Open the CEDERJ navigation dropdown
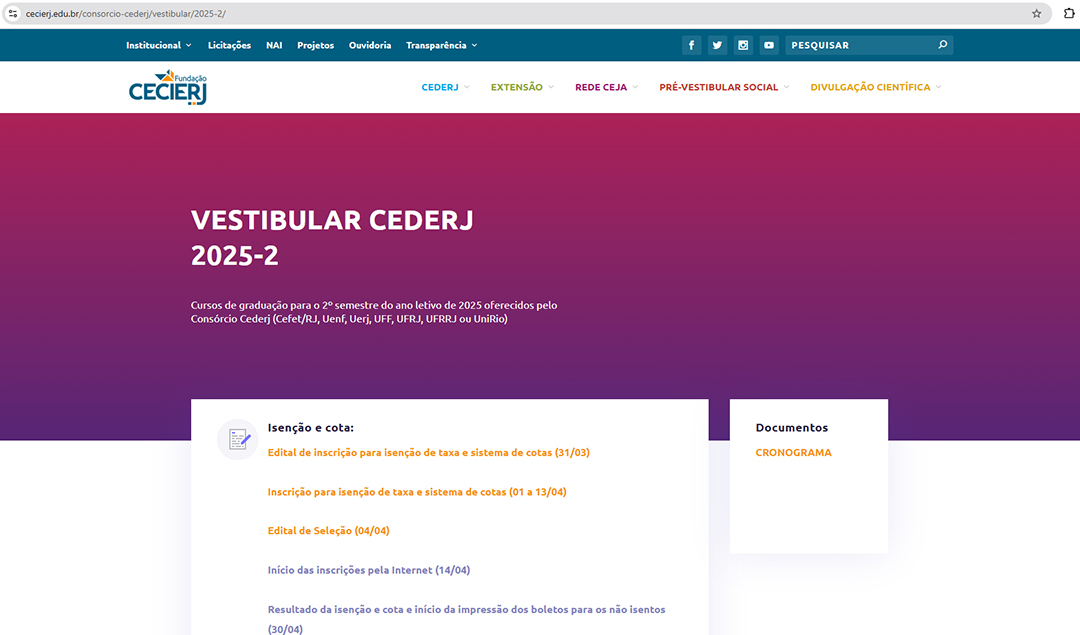 (x=445, y=87)
